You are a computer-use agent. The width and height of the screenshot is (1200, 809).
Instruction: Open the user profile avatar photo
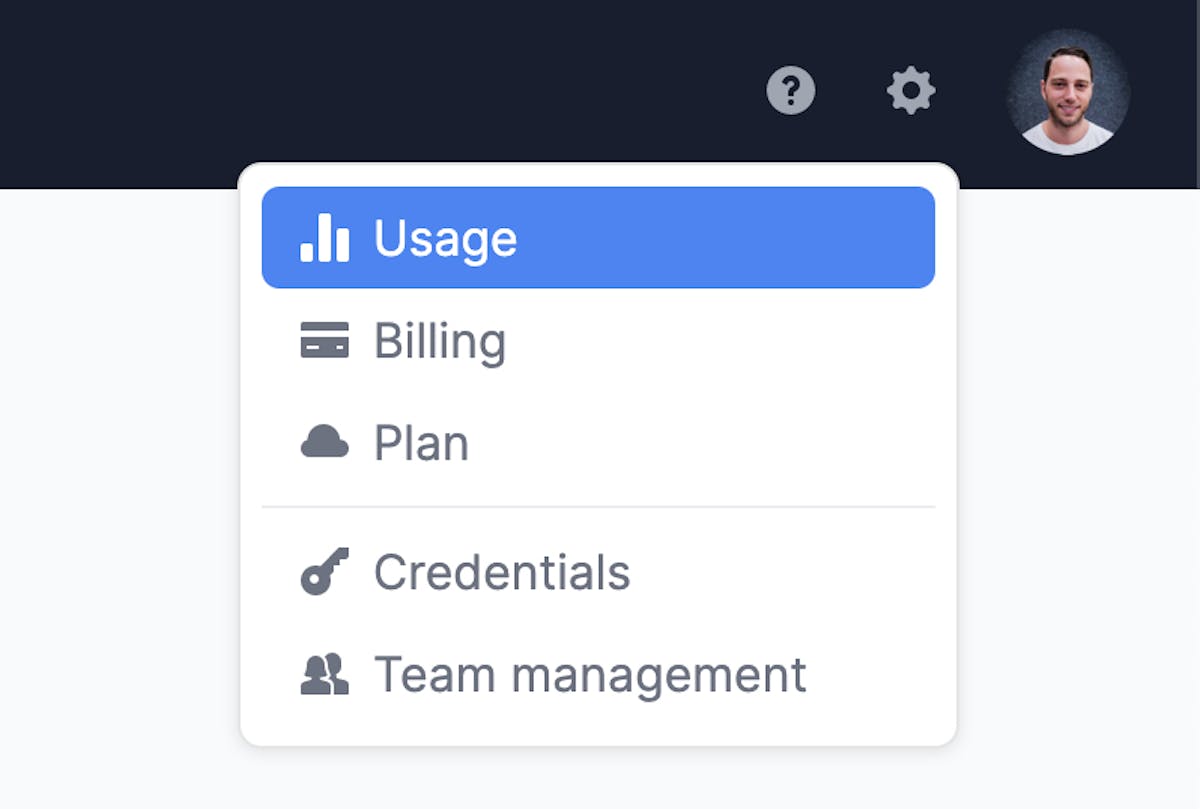[1068, 92]
